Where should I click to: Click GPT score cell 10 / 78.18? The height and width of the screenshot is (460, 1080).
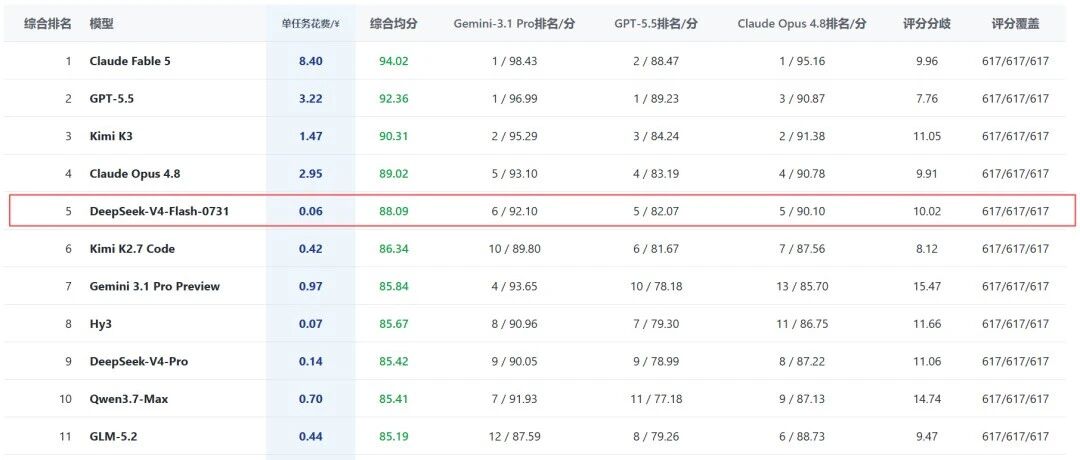pos(656,286)
